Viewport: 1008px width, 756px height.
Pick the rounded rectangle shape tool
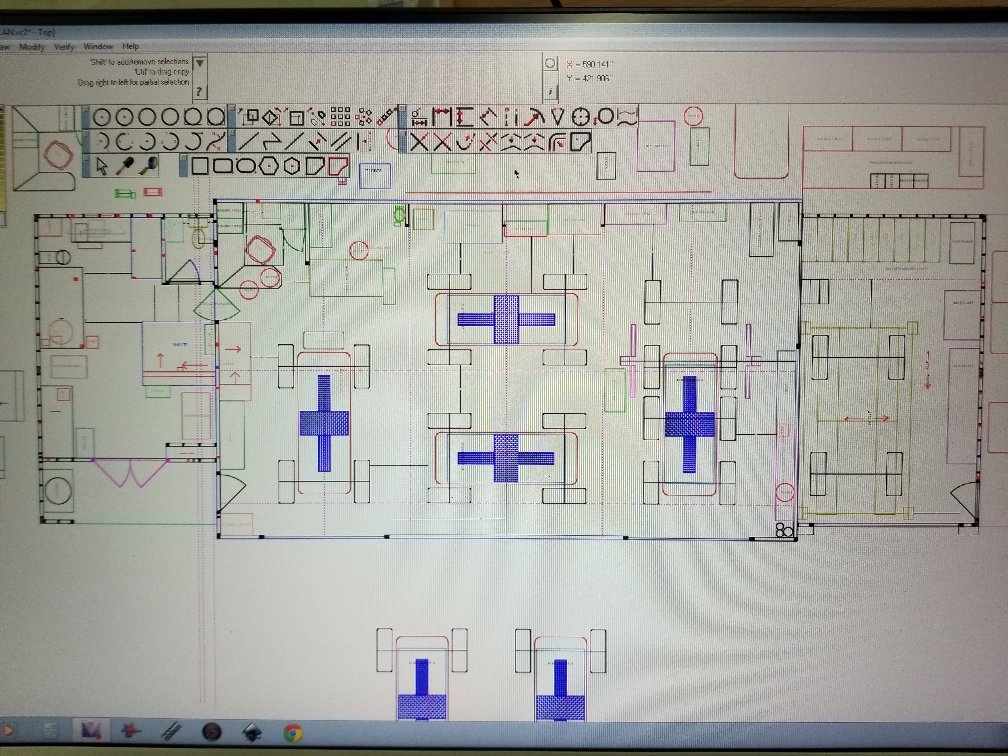tap(223, 165)
